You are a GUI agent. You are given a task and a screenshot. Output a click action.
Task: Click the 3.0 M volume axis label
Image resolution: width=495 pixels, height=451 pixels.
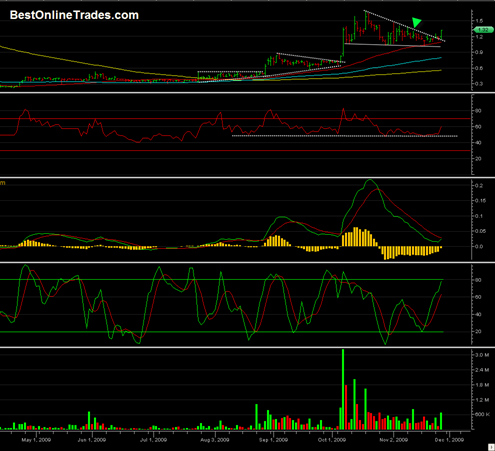pos(482,355)
